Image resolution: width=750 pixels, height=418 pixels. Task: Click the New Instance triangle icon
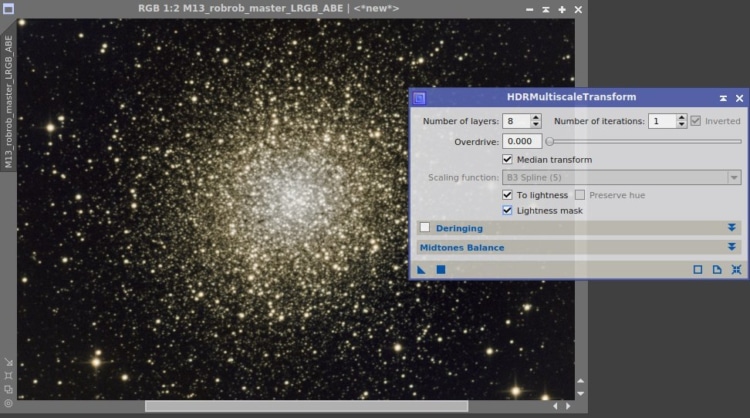(x=421, y=270)
